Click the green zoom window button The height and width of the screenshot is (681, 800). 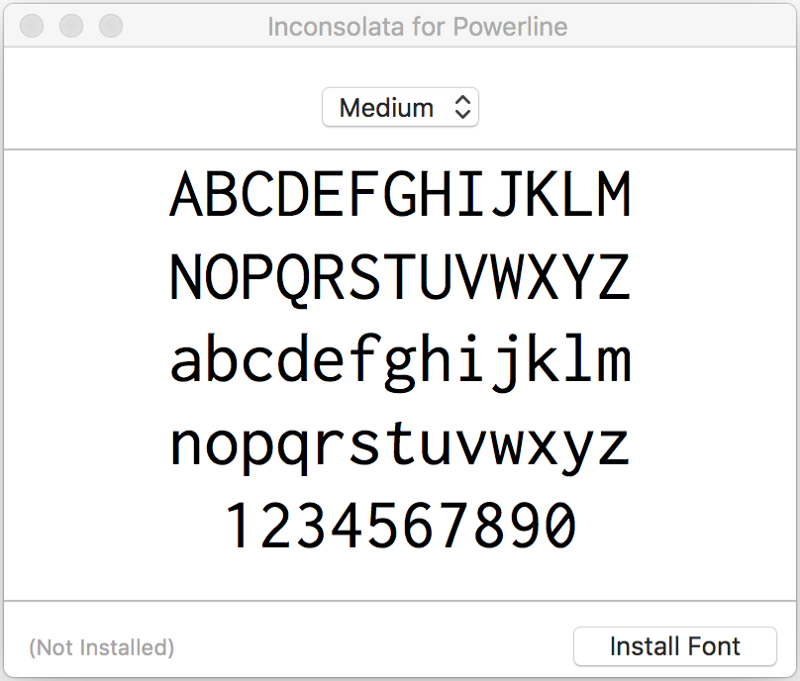tap(111, 26)
